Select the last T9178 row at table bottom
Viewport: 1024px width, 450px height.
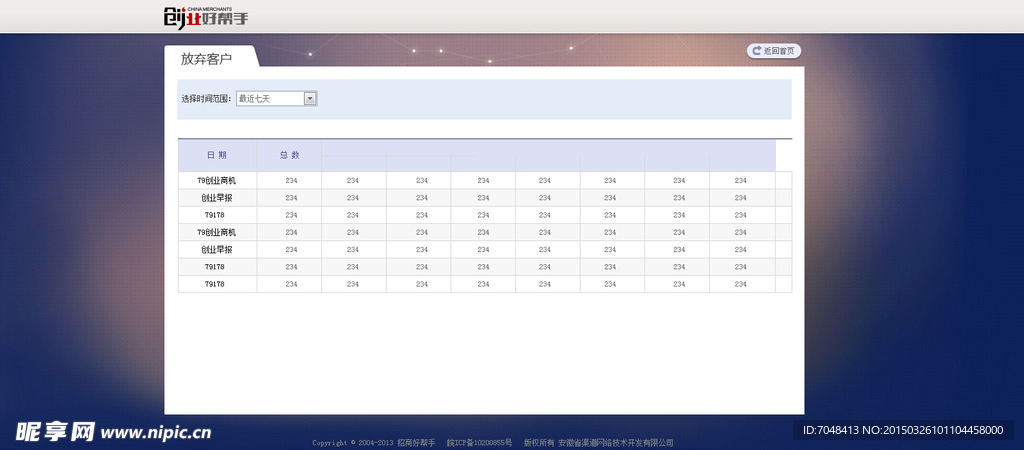tap(215, 284)
